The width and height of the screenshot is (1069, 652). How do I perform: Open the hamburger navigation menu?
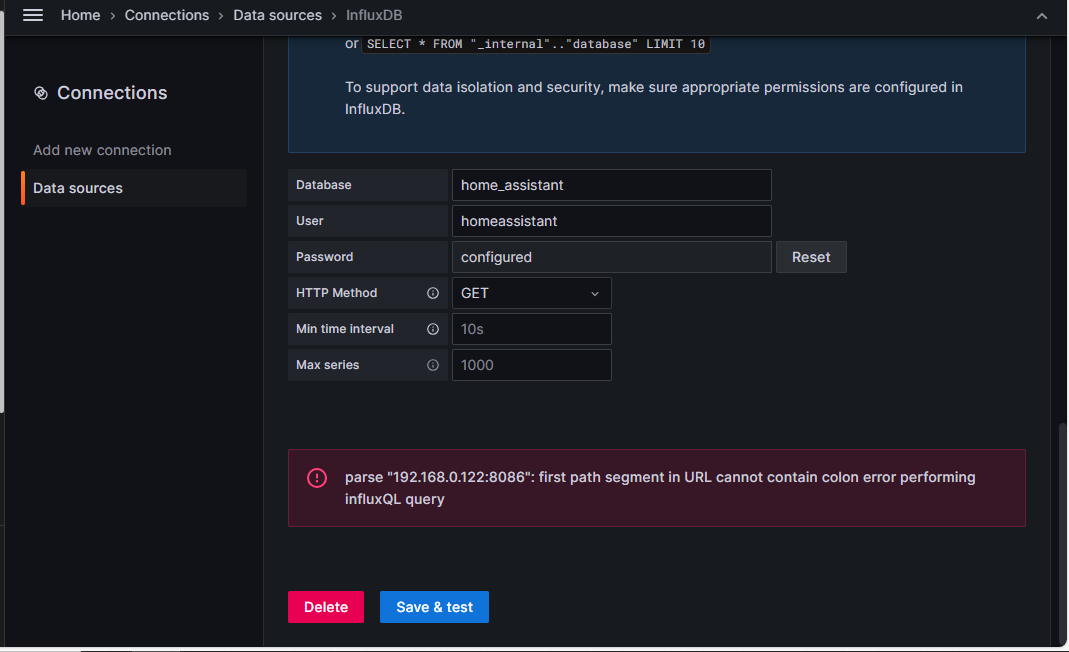click(x=33, y=15)
